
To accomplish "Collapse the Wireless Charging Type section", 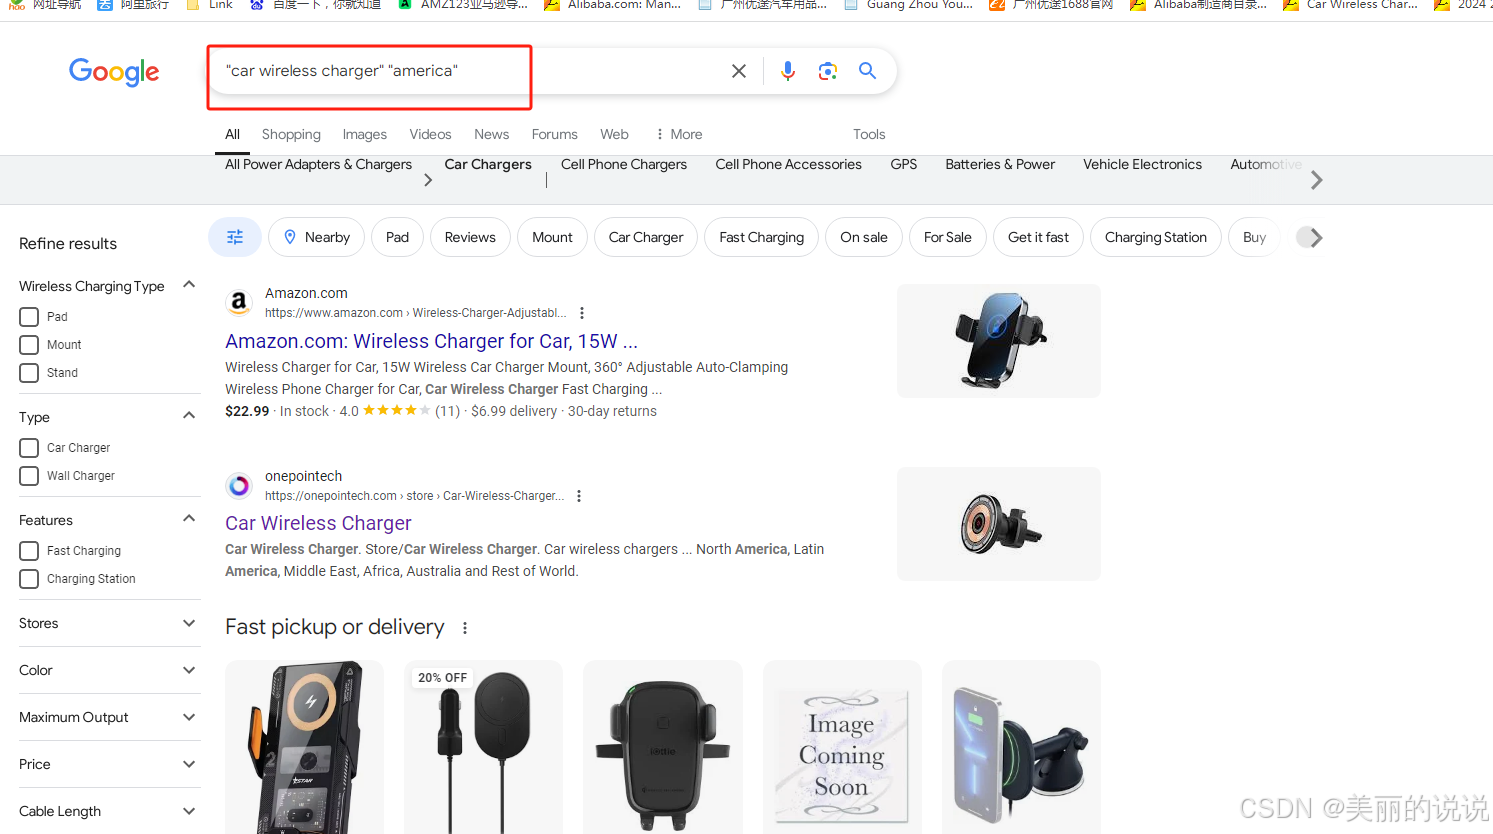I will [x=189, y=285].
